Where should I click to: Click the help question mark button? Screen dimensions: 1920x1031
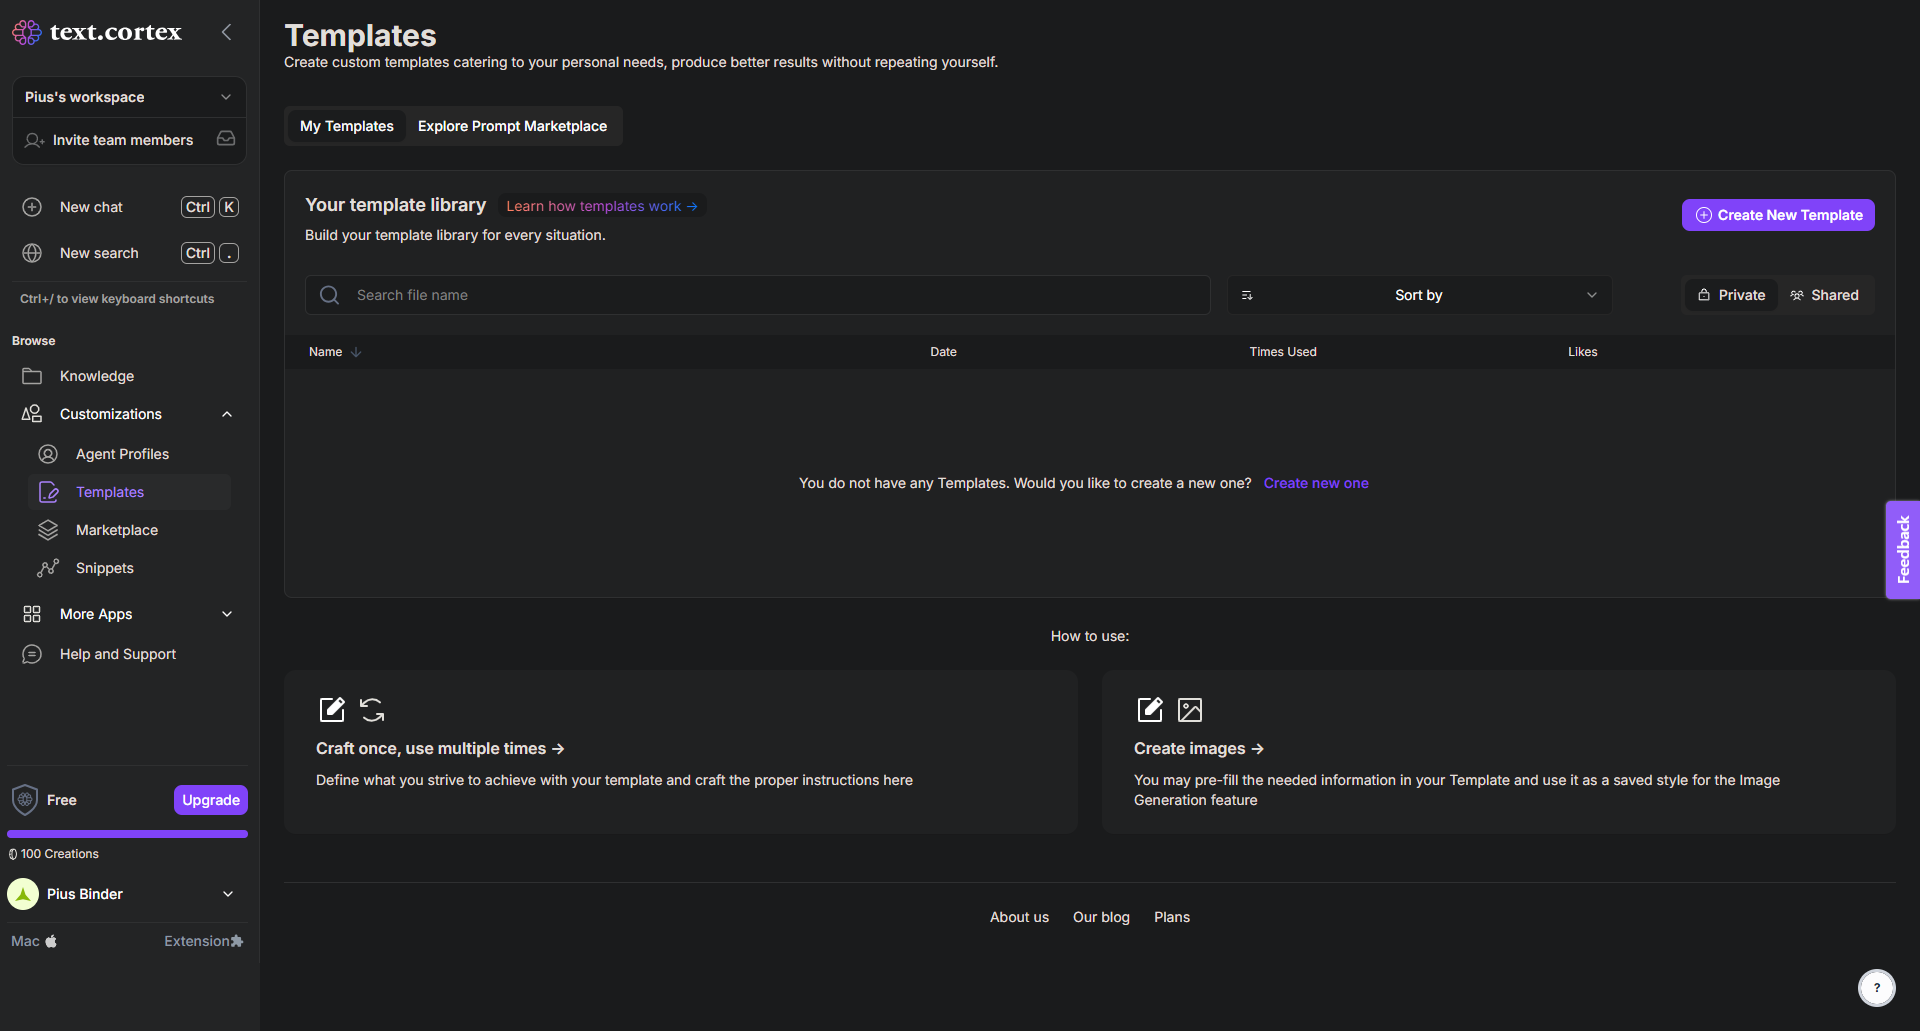click(1876, 987)
